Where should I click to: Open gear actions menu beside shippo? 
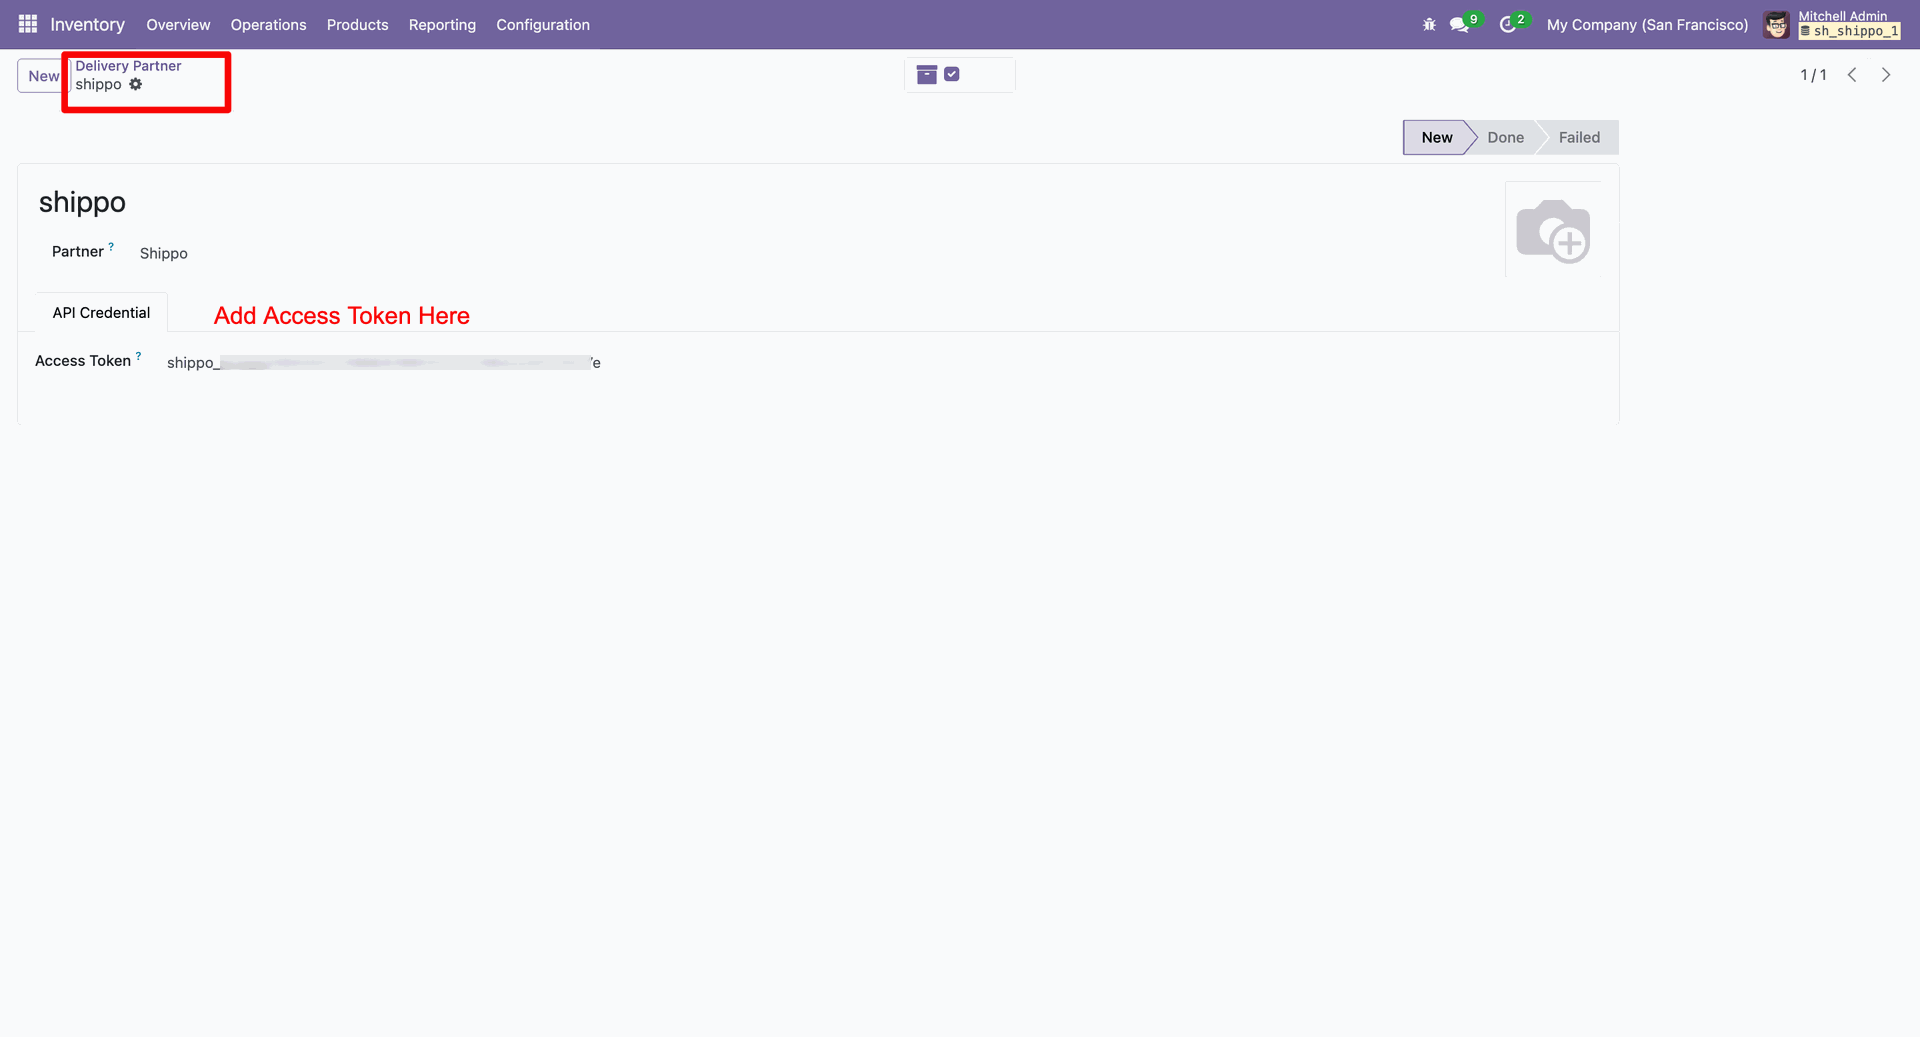point(136,84)
